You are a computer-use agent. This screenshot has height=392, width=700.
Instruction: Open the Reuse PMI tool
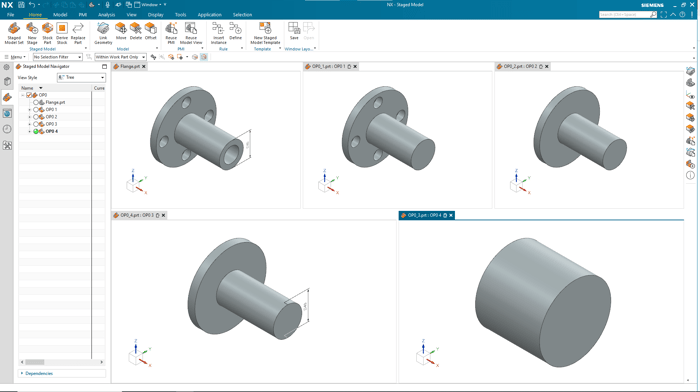click(x=171, y=33)
